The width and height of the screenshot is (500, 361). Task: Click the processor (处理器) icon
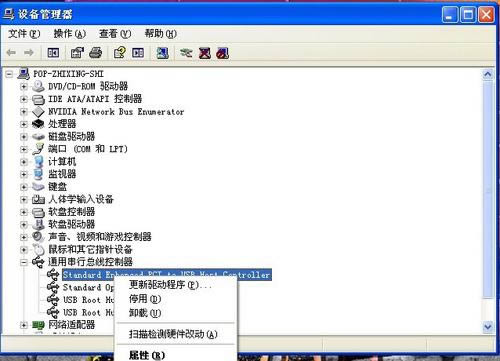[38, 124]
